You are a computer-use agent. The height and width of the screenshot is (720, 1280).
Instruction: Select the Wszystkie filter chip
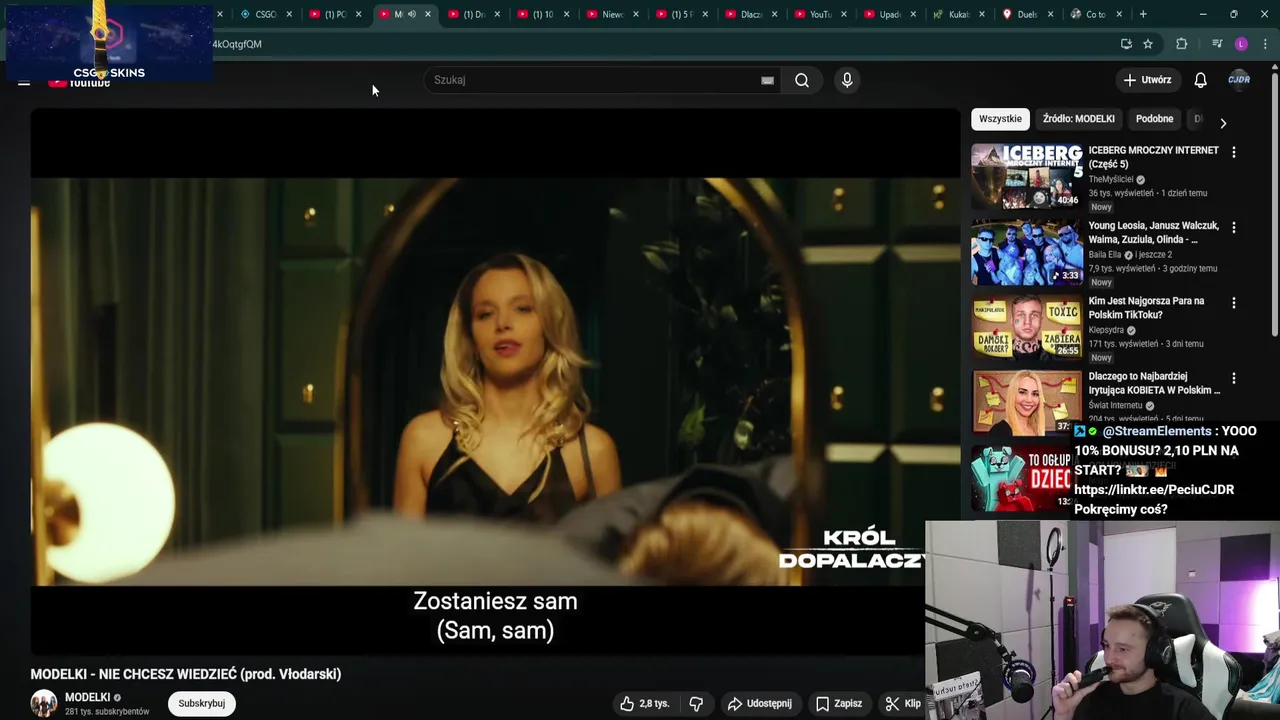point(1000,119)
